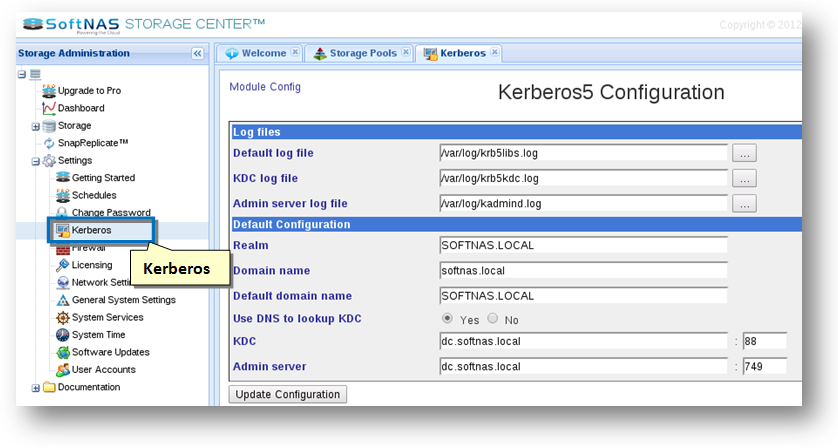Collapse the Settings tree node
The height and width of the screenshot is (448, 838).
click(x=35, y=161)
